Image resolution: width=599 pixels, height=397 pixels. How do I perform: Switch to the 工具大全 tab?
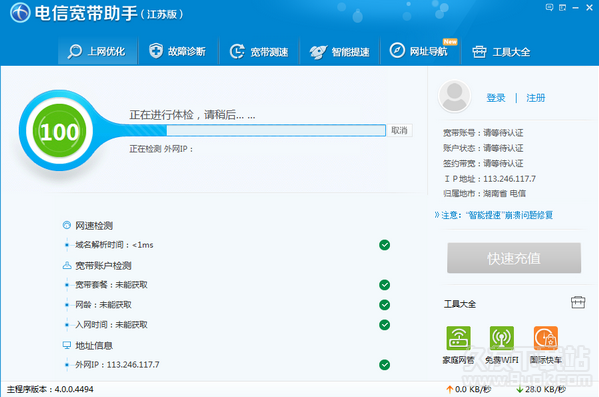(x=502, y=51)
